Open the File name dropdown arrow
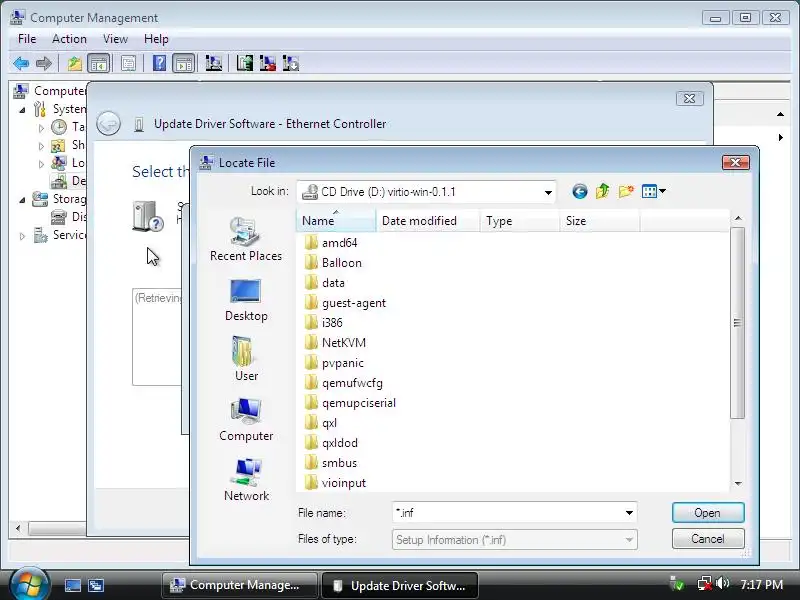 coord(629,513)
